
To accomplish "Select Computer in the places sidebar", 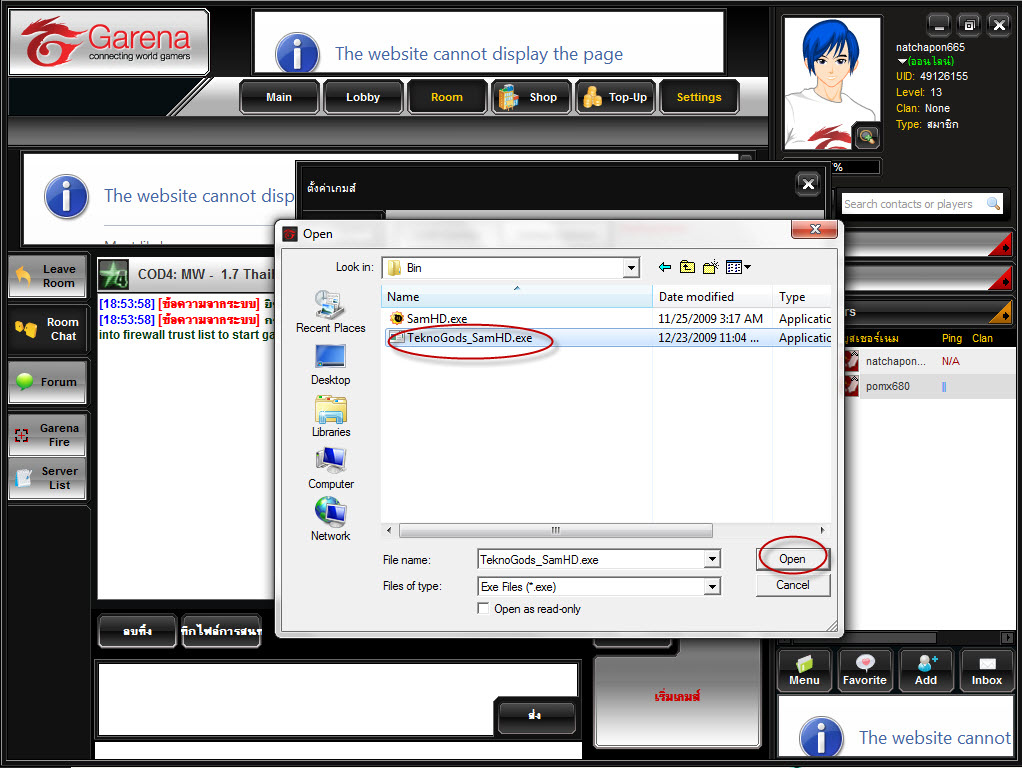I will point(330,469).
